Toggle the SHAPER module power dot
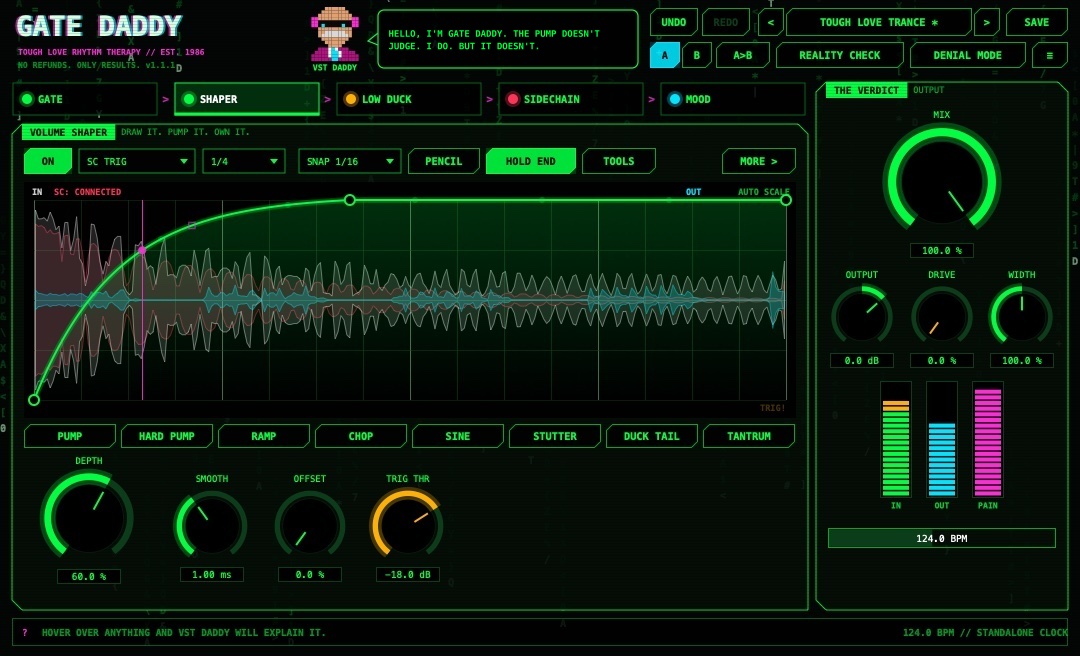This screenshot has width=1080, height=656. 189,99
